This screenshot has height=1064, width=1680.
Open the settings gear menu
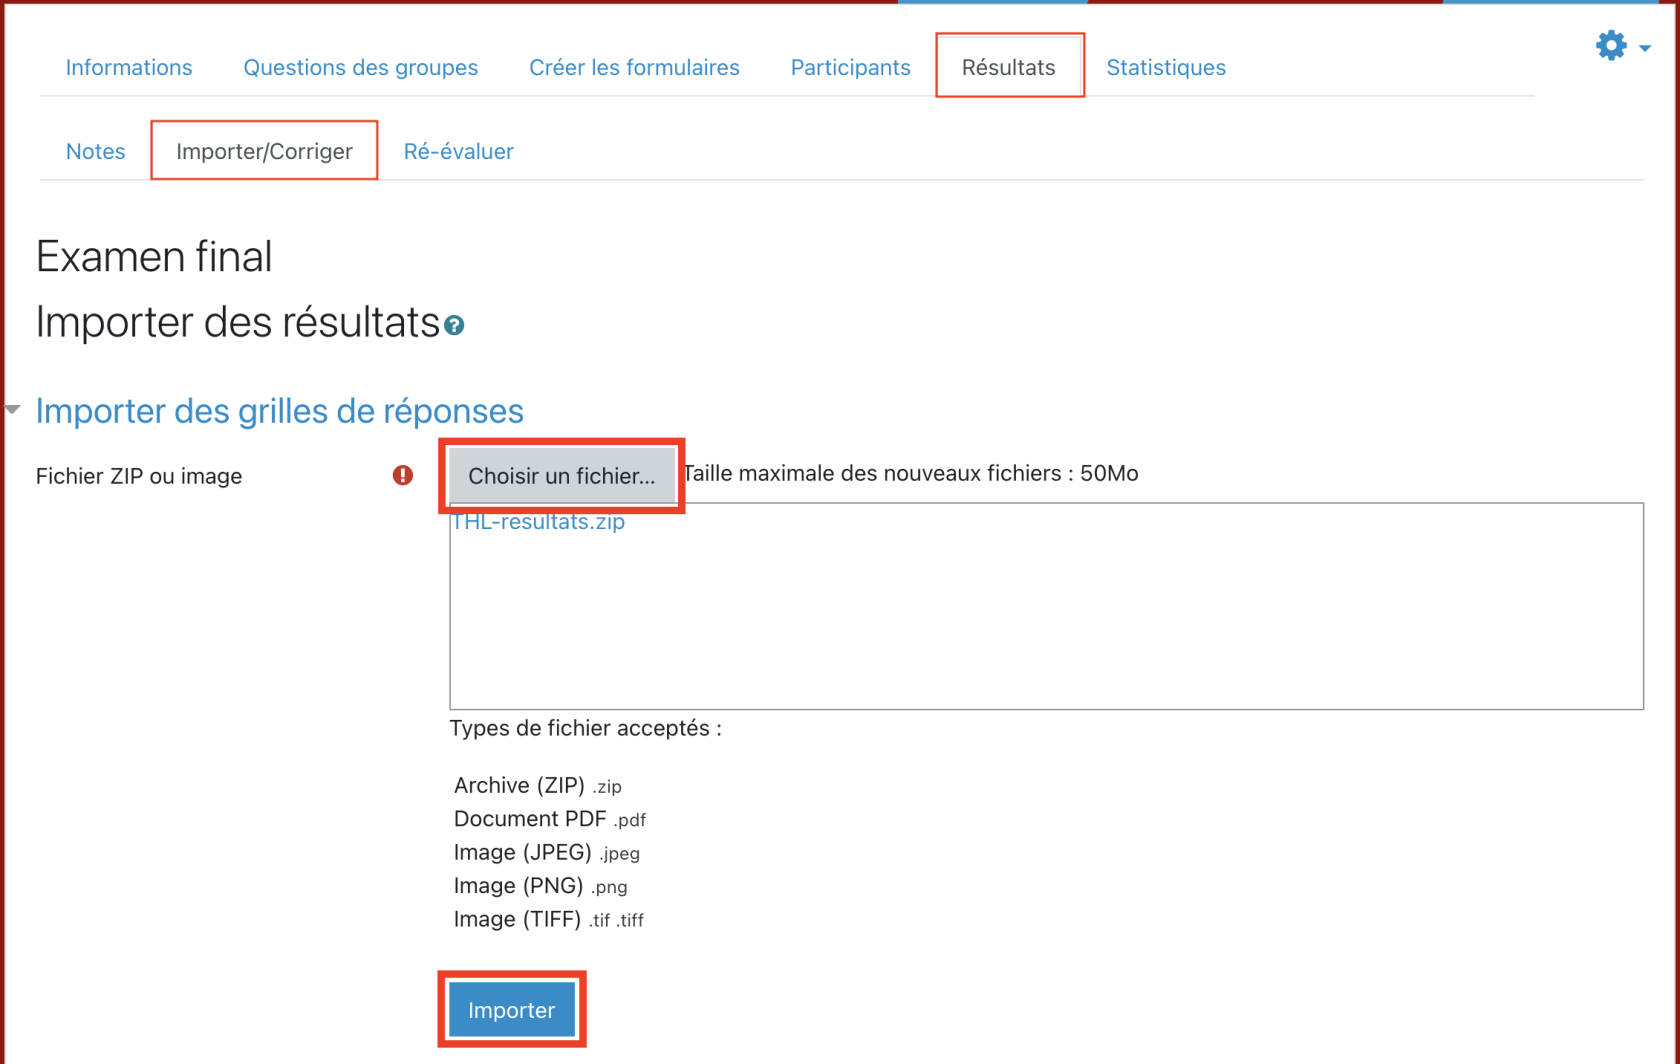click(x=1610, y=46)
